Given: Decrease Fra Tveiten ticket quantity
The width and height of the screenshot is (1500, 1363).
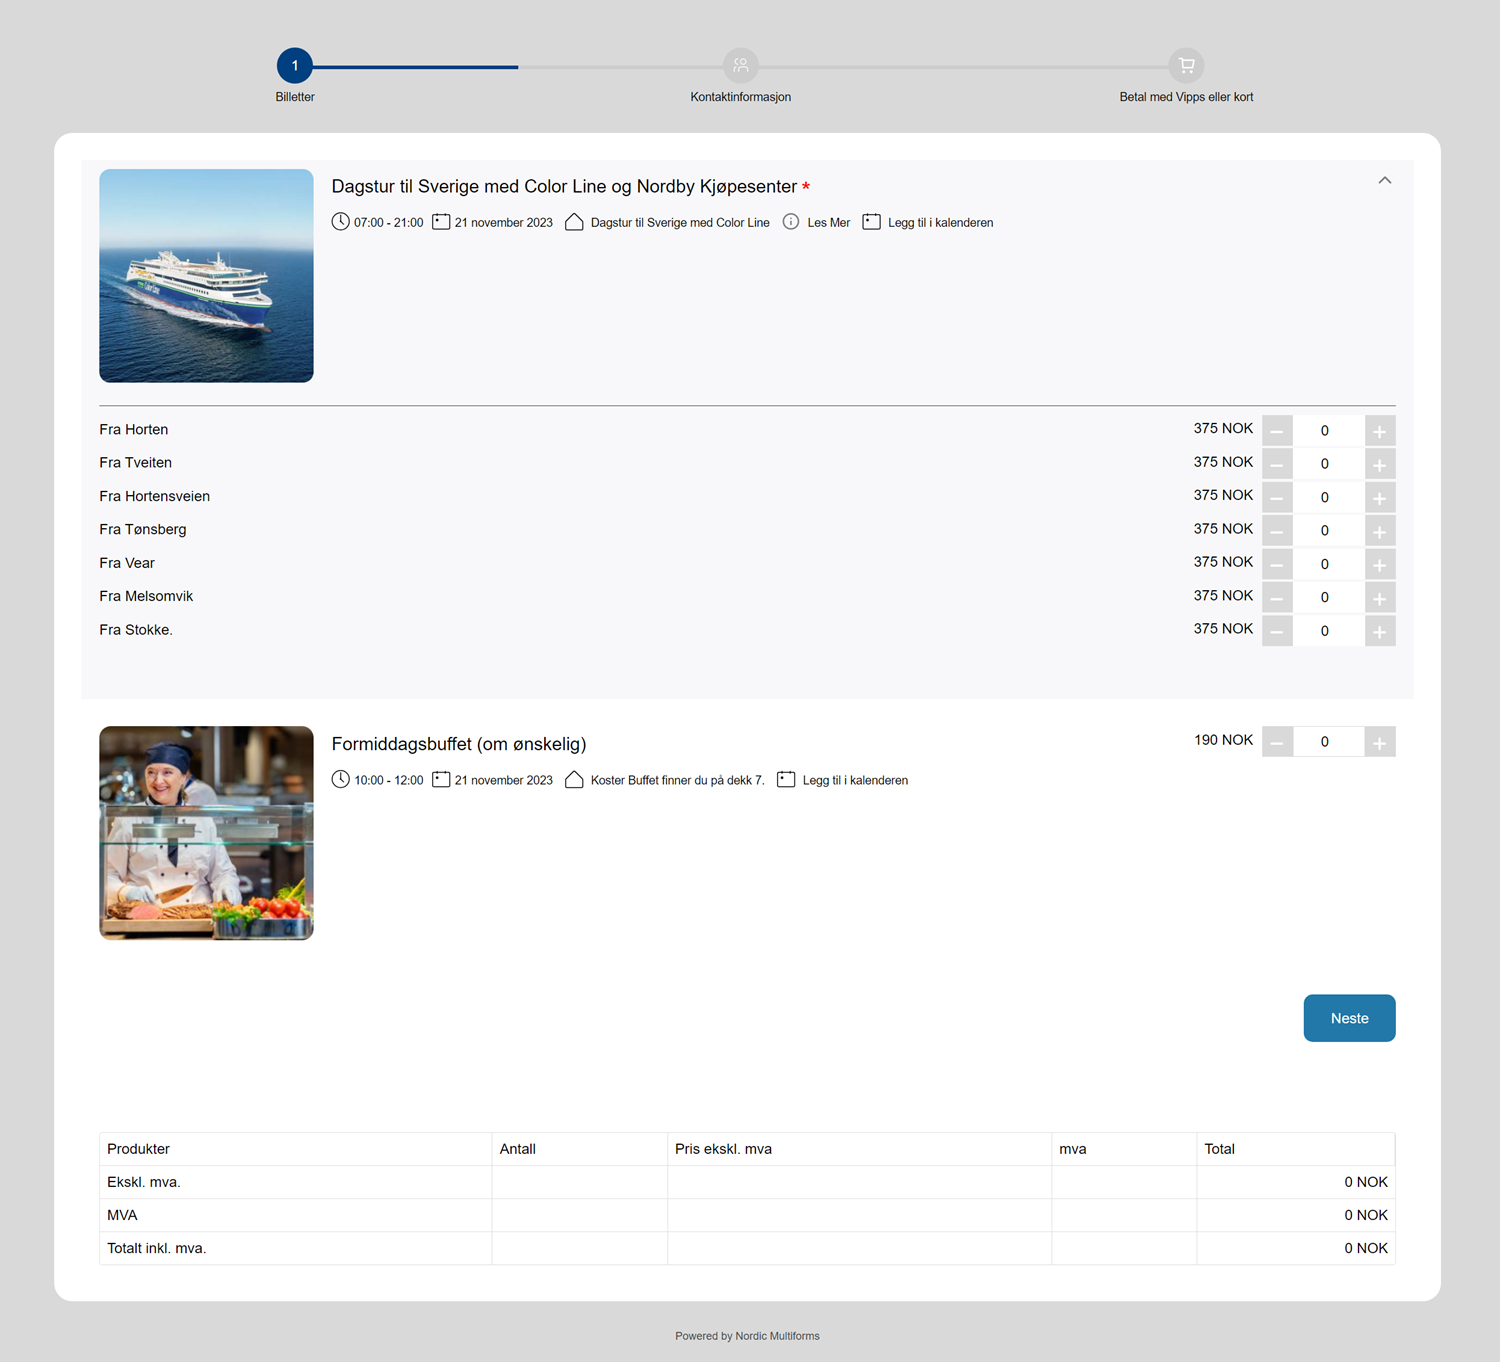Looking at the screenshot, I should click(1277, 464).
